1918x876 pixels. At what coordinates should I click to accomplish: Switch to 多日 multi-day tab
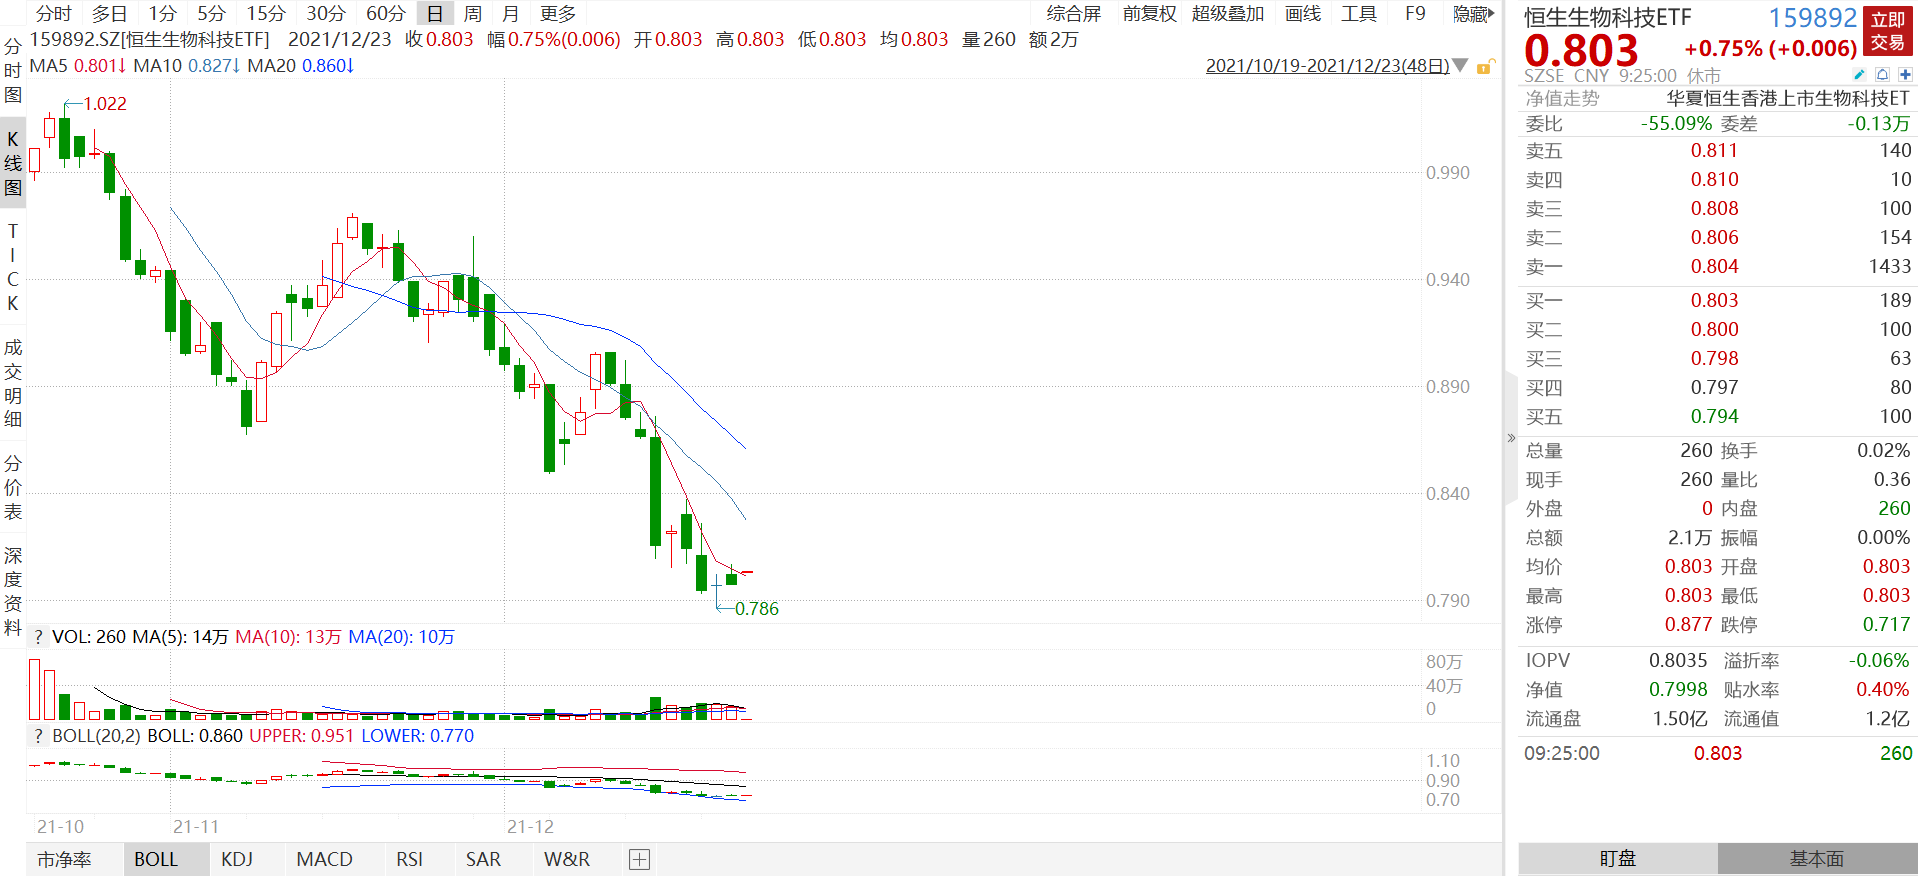(x=109, y=14)
